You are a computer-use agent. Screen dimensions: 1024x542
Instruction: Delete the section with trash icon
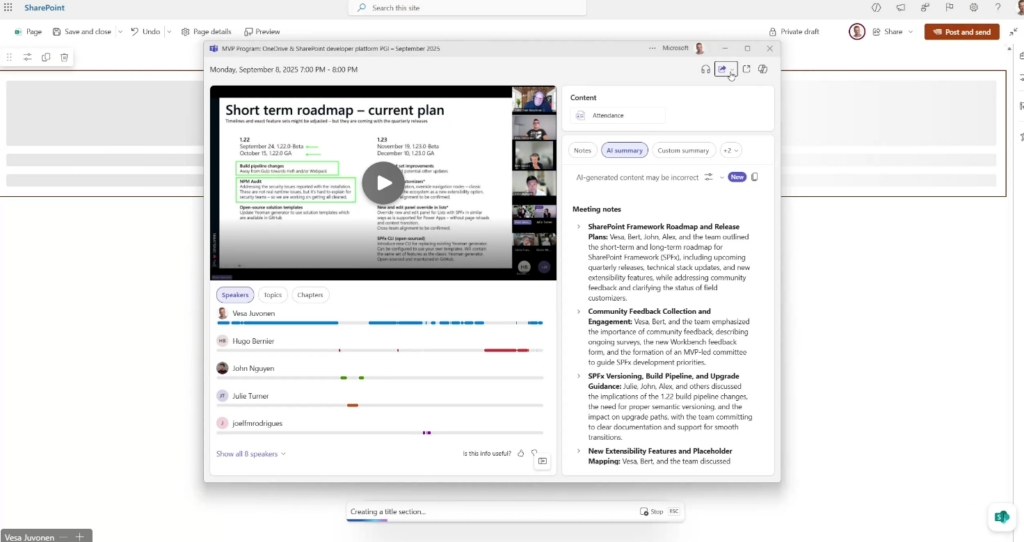64,57
